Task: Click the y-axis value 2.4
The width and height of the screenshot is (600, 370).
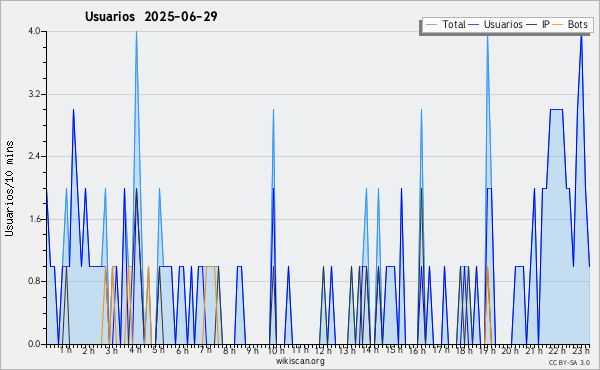Action: click(34, 156)
